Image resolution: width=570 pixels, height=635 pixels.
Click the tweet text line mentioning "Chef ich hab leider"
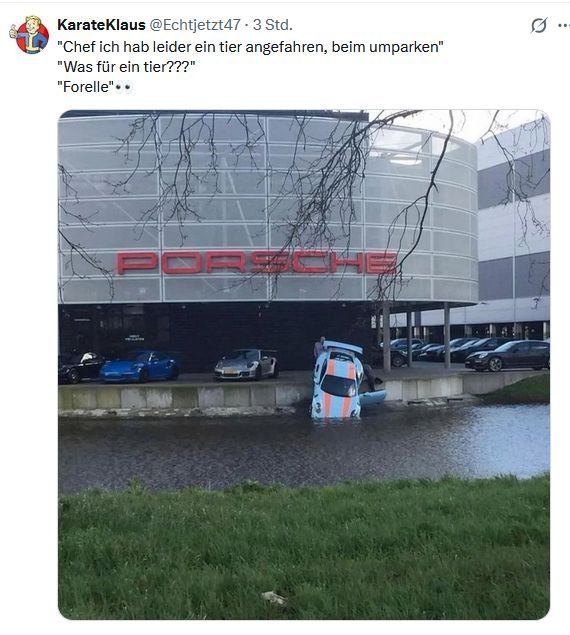tap(250, 47)
